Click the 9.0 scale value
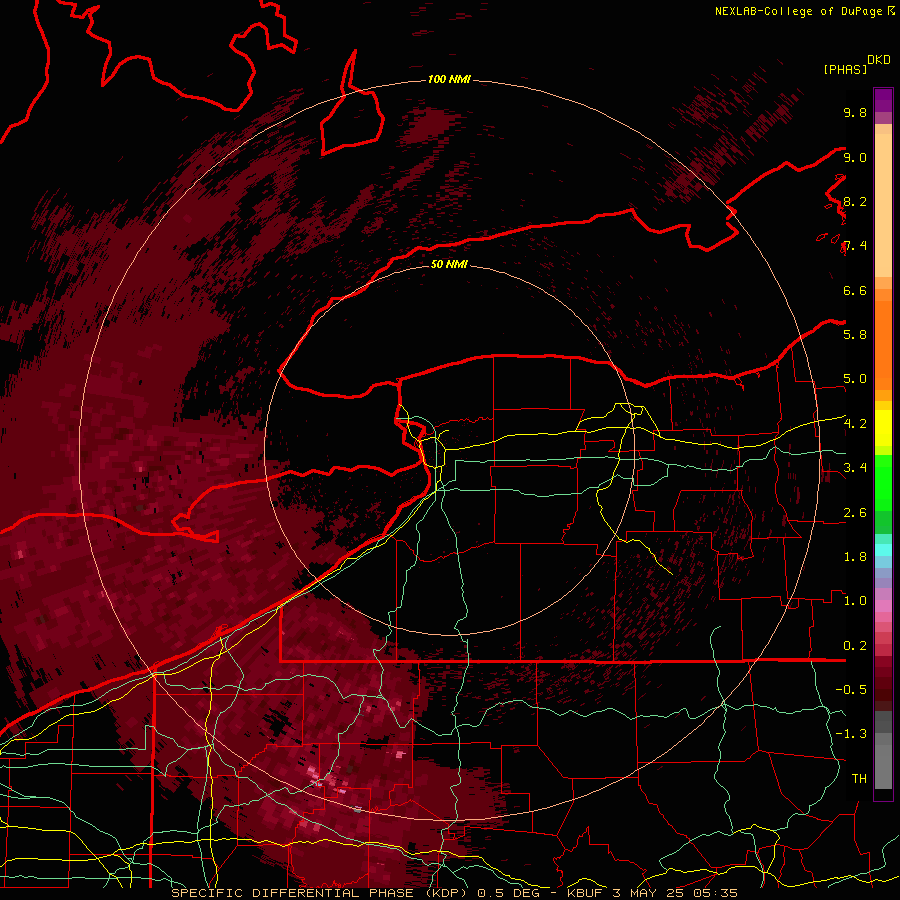 [x=855, y=157]
